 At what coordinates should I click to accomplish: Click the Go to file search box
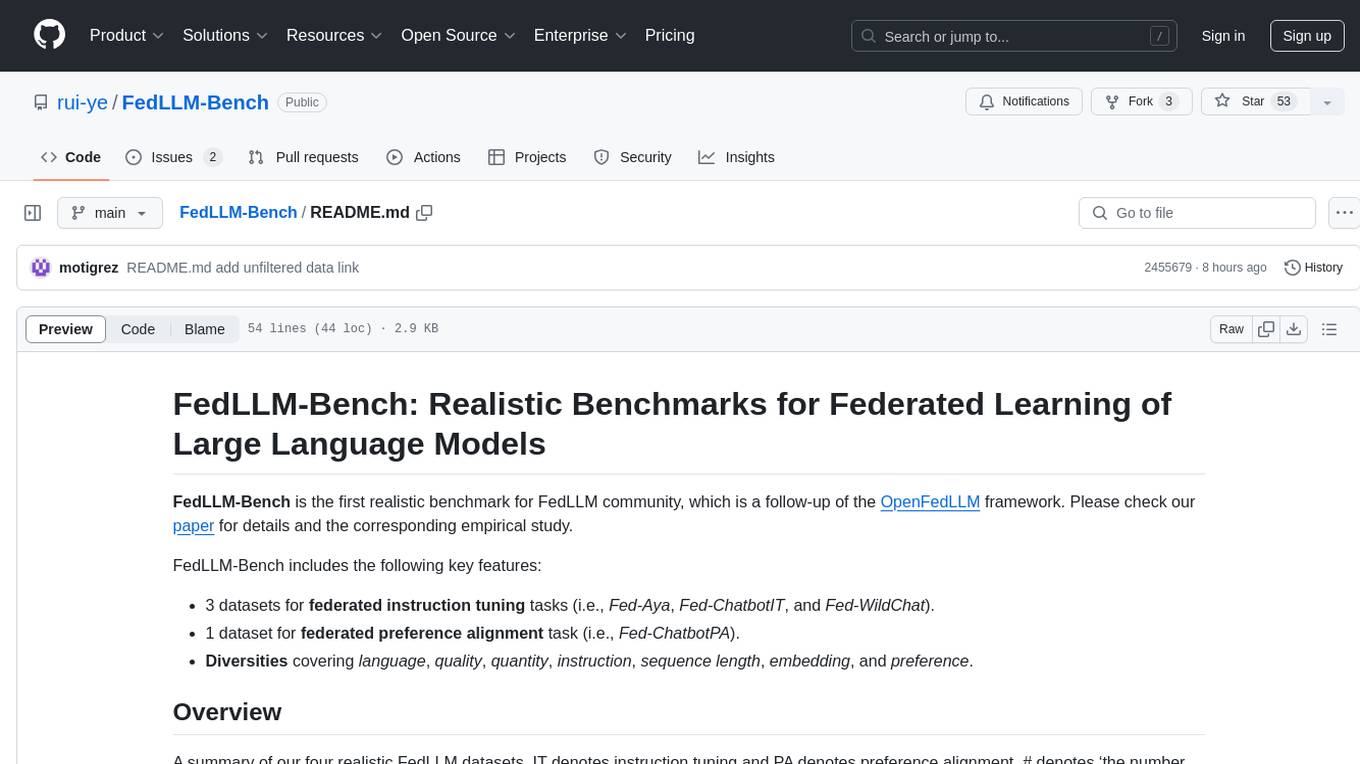(1197, 213)
